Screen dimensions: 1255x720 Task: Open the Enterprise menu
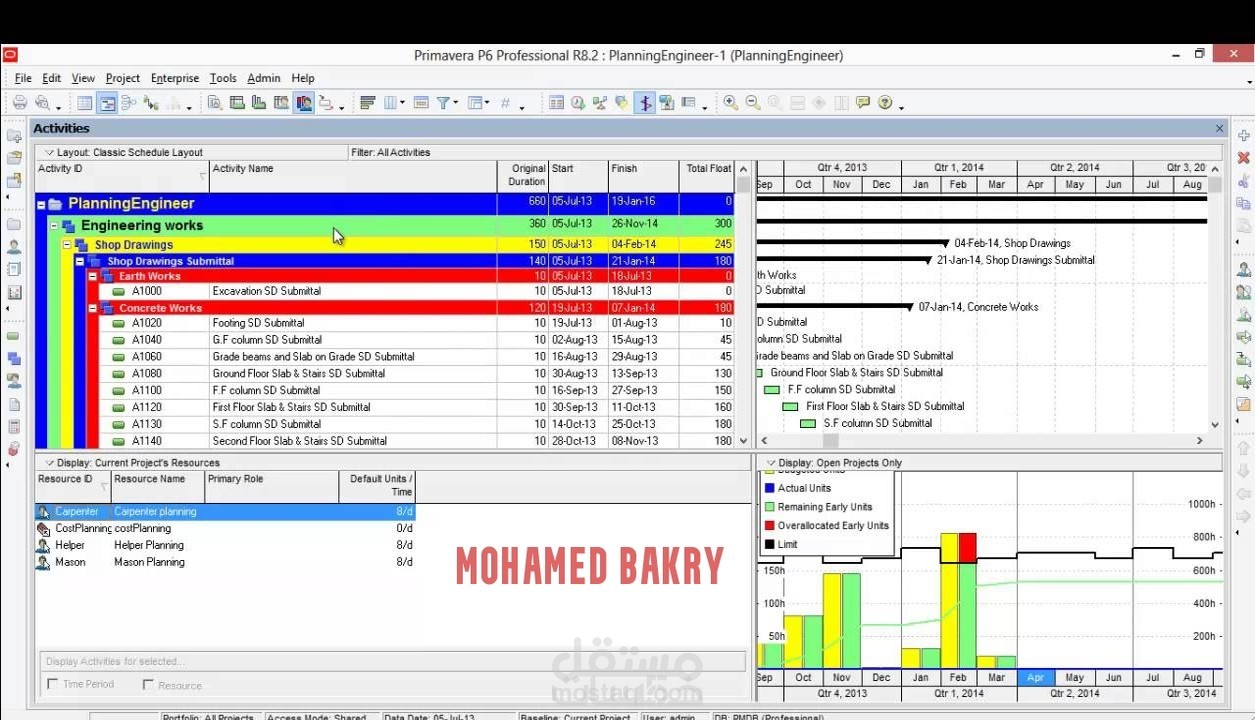click(x=175, y=78)
